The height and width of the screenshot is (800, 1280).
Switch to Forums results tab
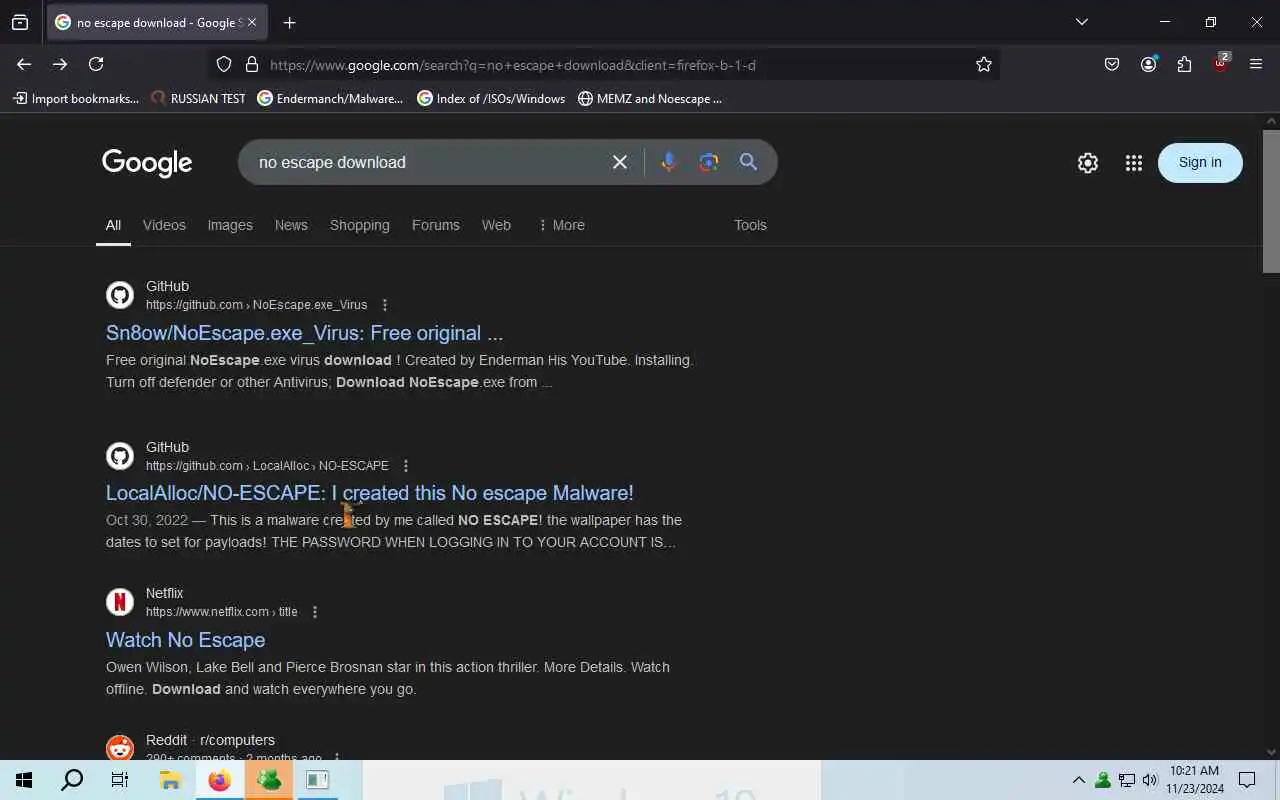click(436, 225)
